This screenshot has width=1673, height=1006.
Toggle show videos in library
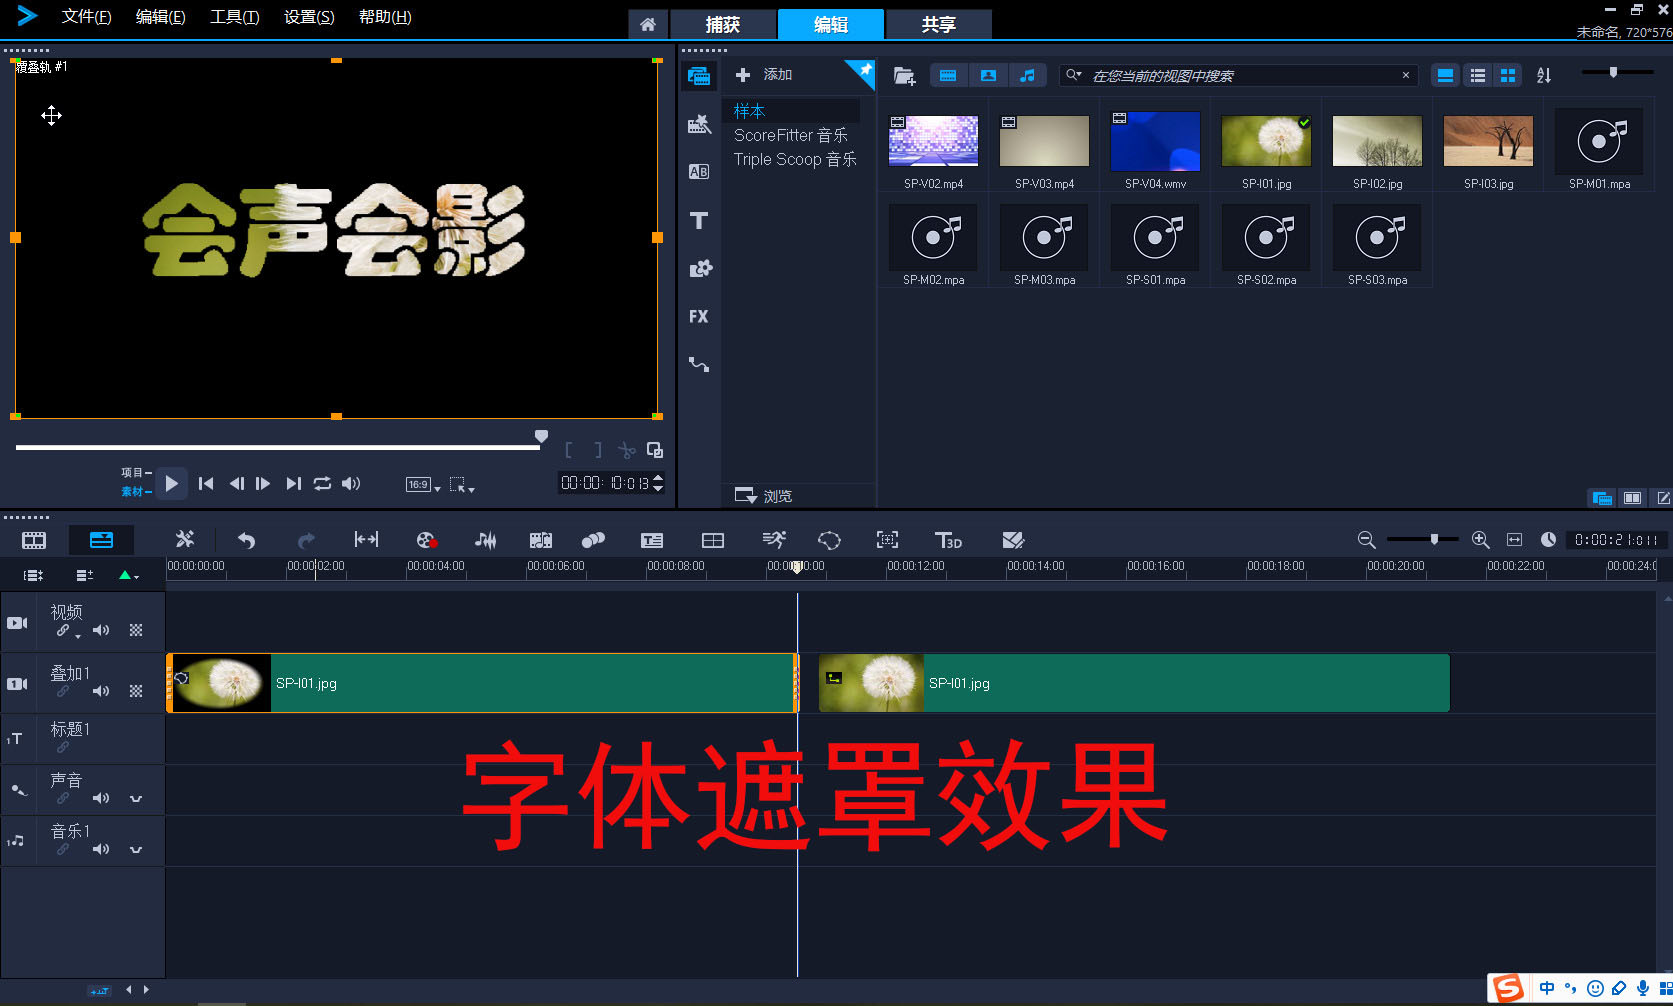pyautogui.click(x=948, y=75)
